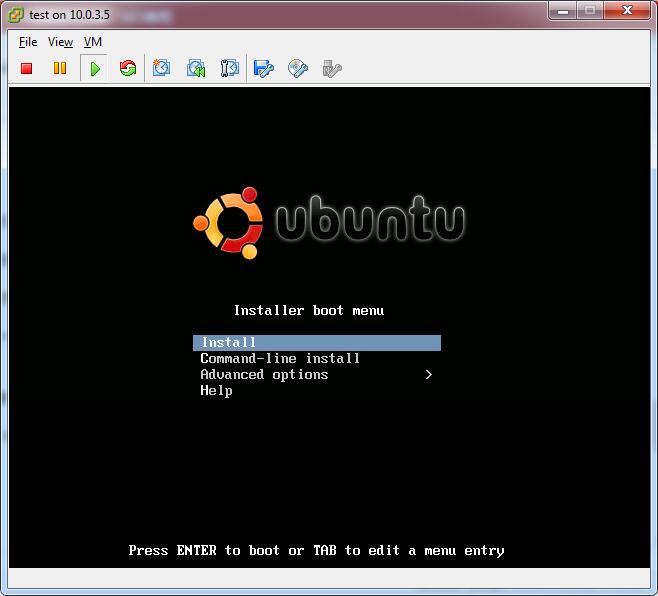This screenshot has width=658, height=596.
Task: Click the Revert to snapshot icon
Action: 196,68
